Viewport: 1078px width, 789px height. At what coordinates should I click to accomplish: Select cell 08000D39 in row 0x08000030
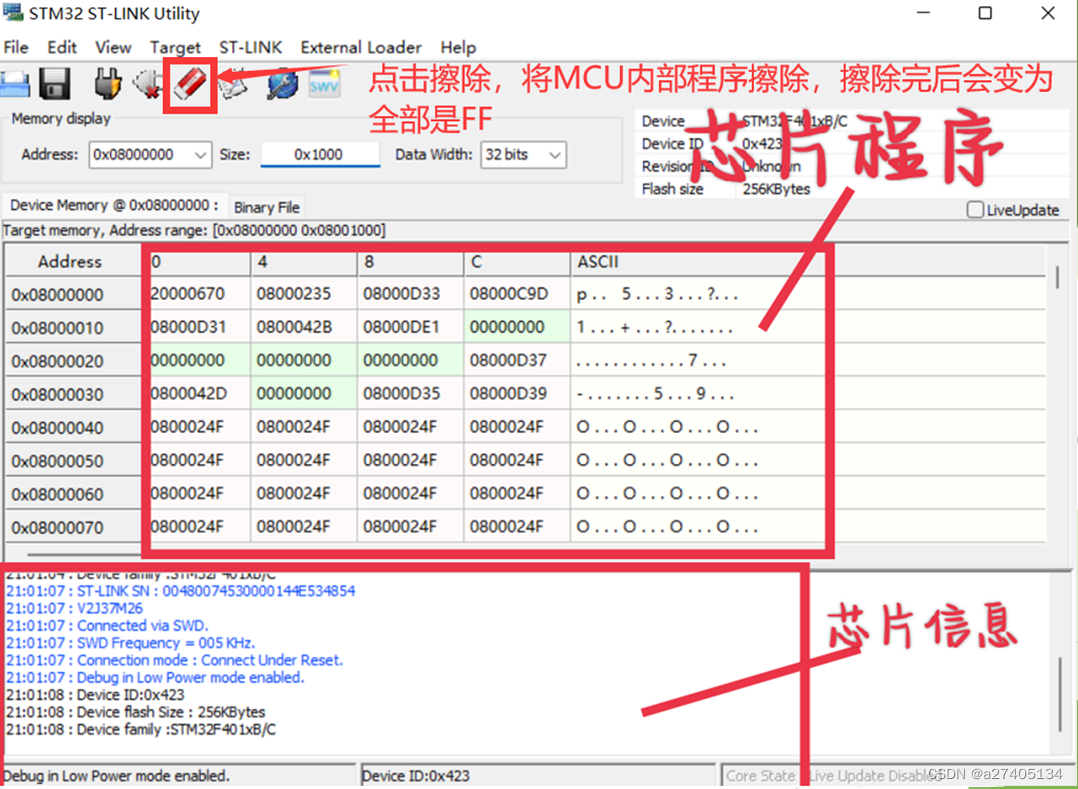[x=516, y=394]
